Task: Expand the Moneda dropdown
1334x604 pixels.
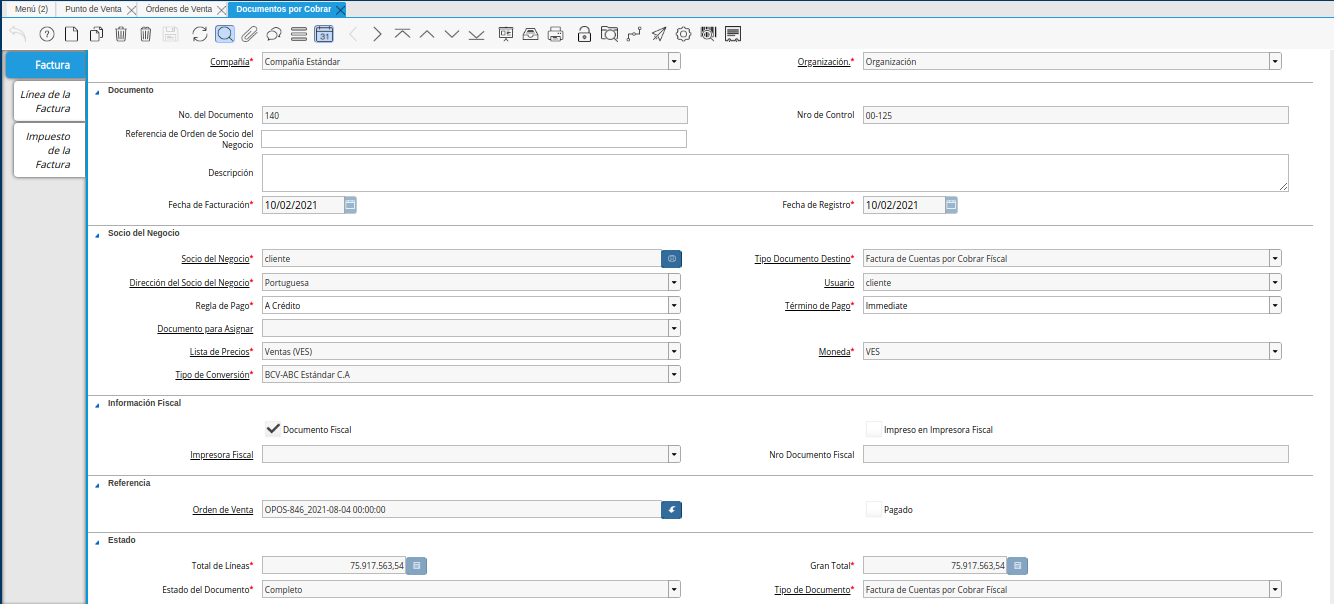Action: coord(1275,351)
